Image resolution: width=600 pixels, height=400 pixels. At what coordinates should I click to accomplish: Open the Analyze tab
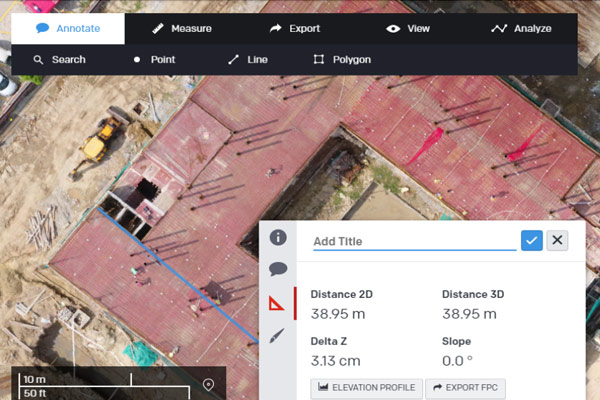pos(521,28)
